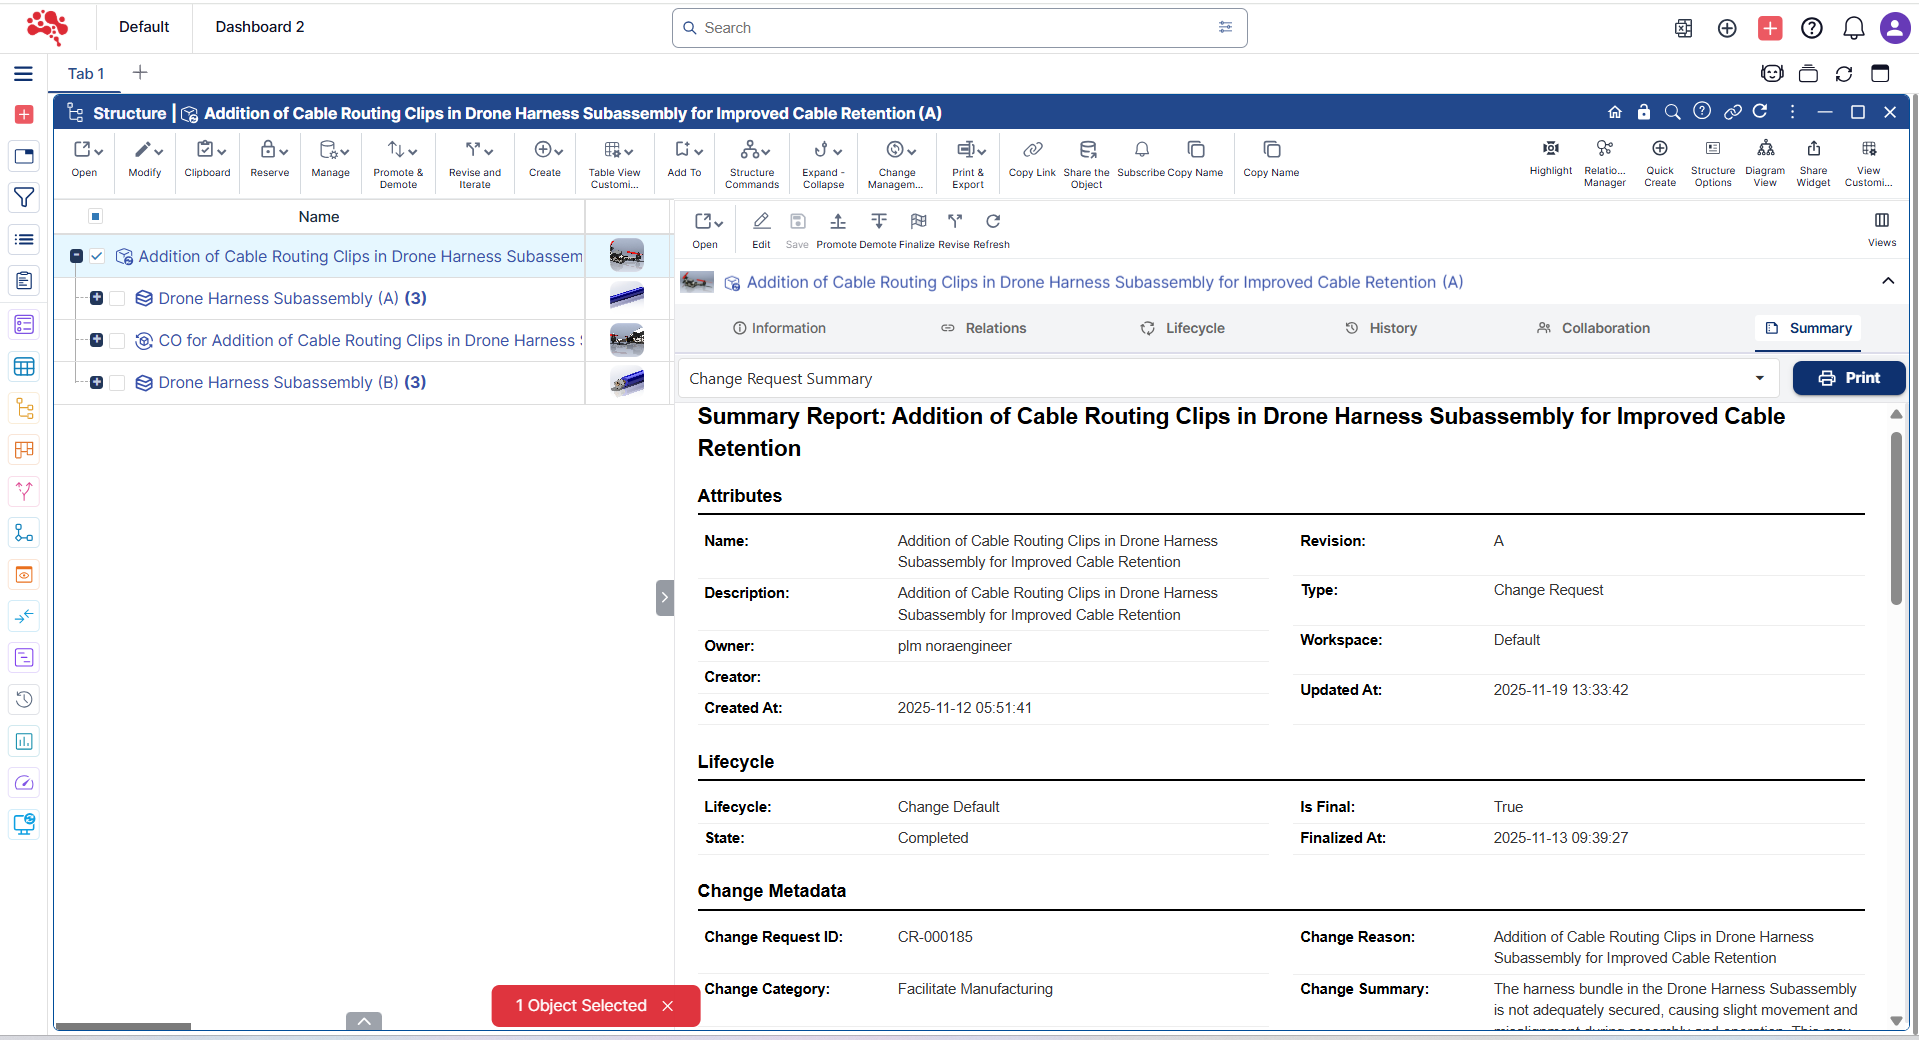The image size is (1919, 1040).
Task: Dismiss the 1 Object Selected badge
Action: pos(668,1006)
